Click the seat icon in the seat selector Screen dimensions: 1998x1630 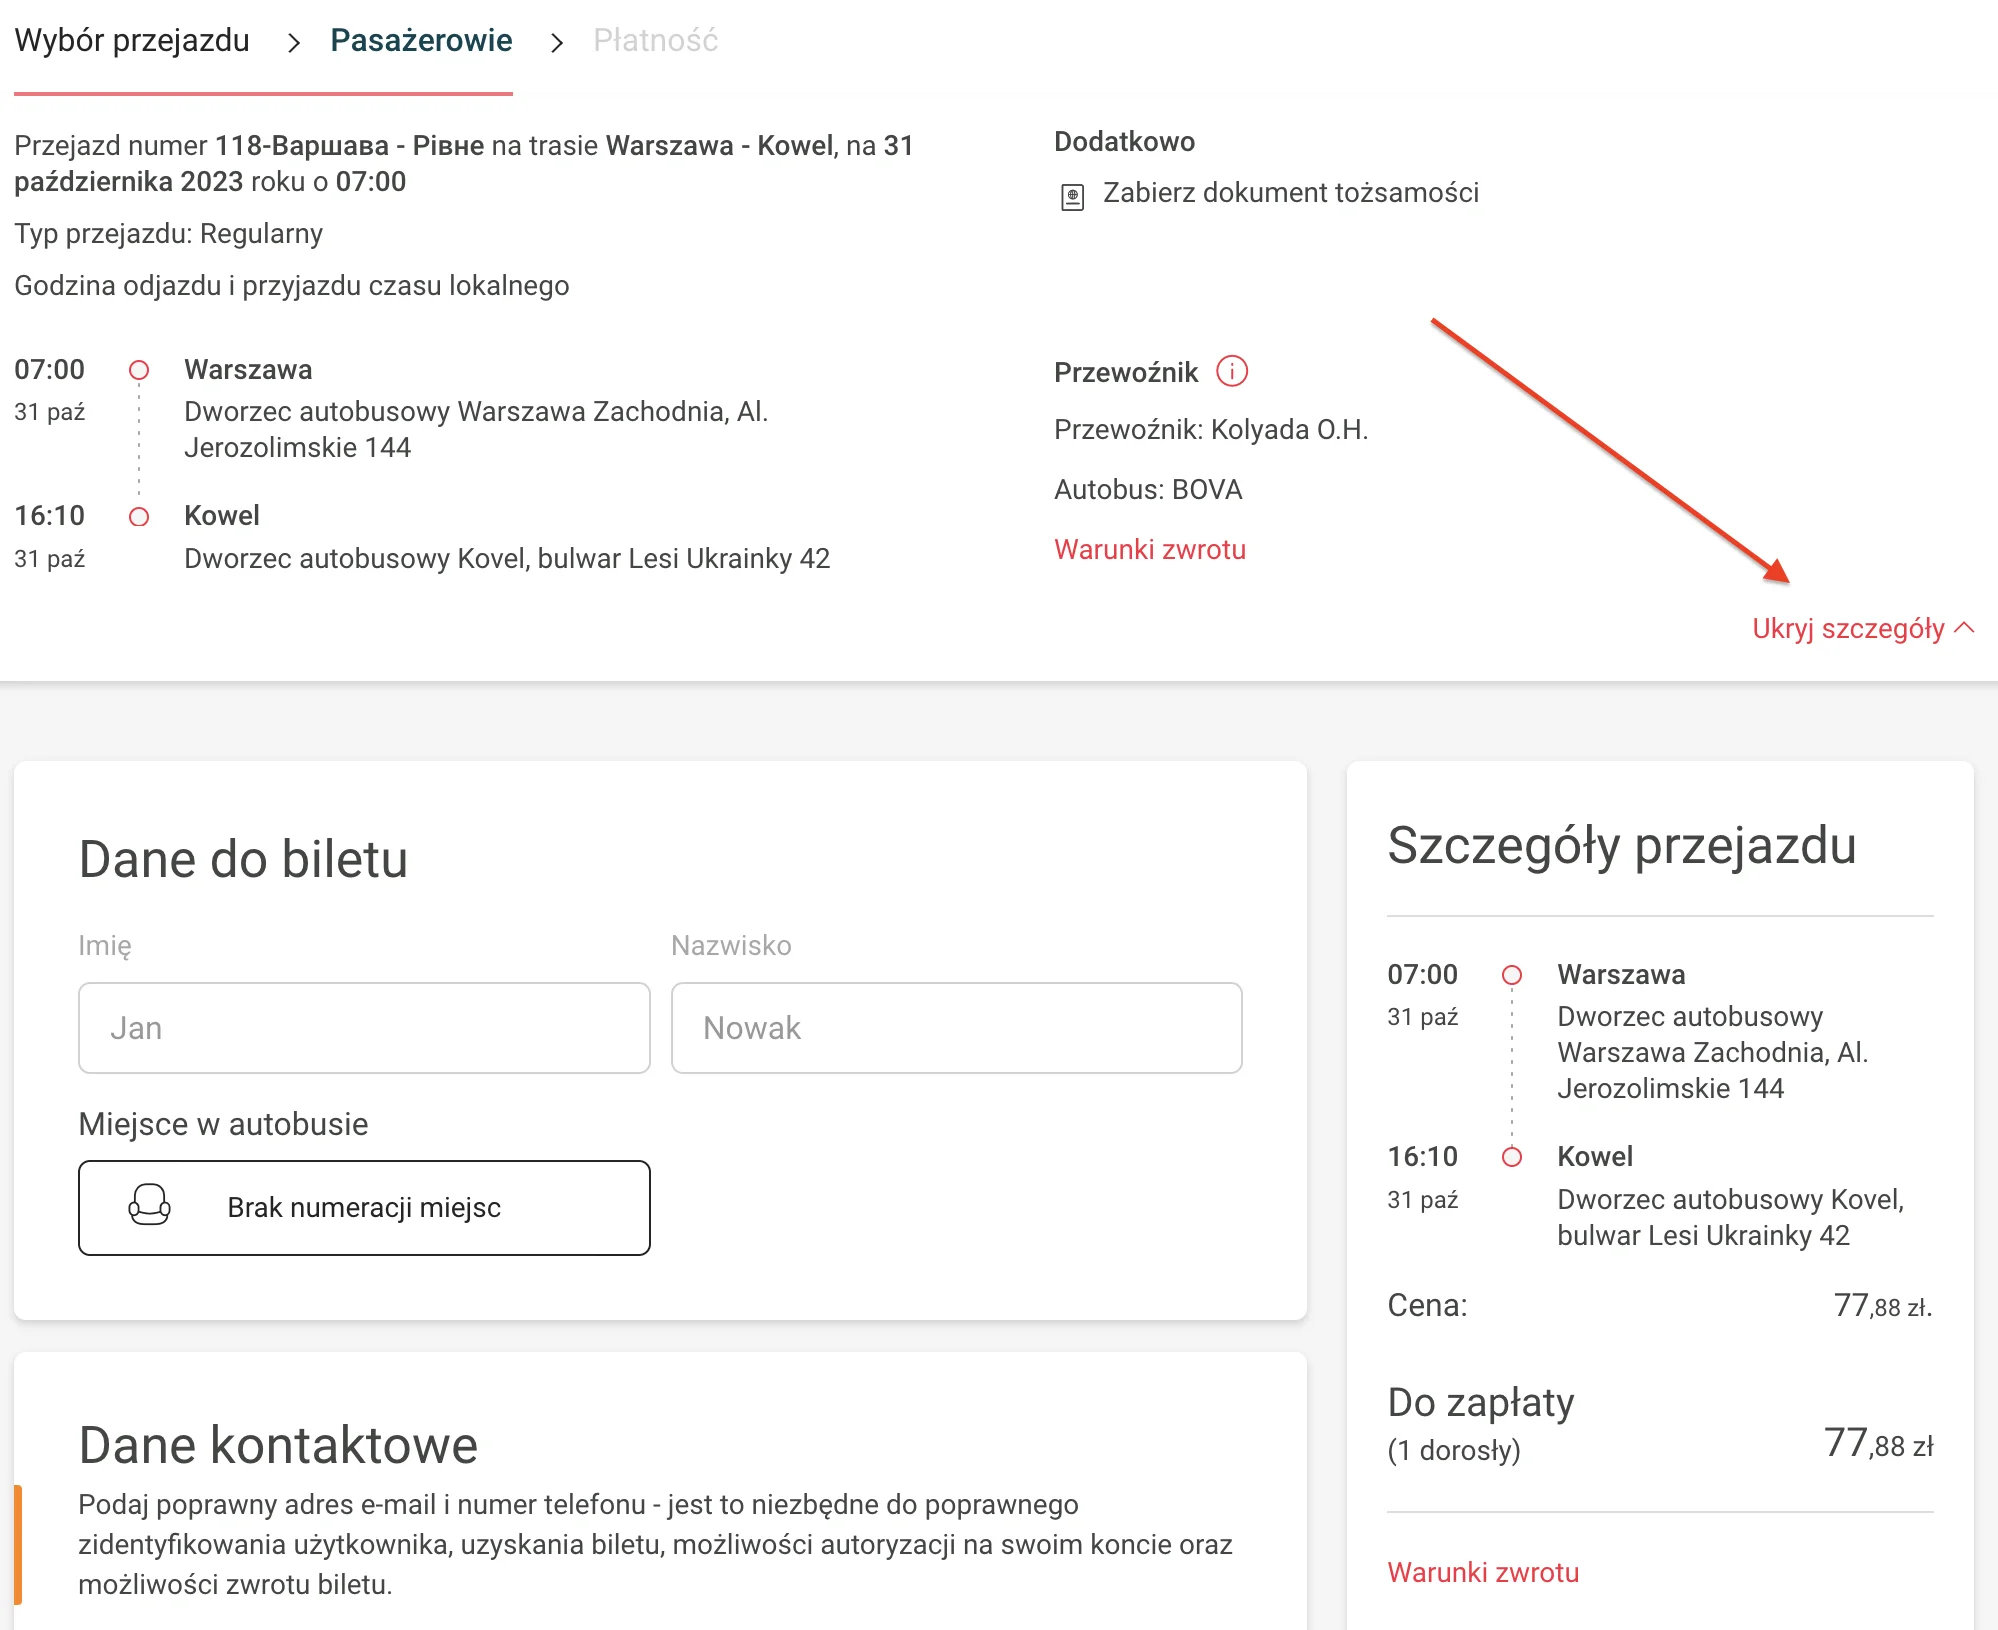pyautogui.click(x=150, y=1205)
